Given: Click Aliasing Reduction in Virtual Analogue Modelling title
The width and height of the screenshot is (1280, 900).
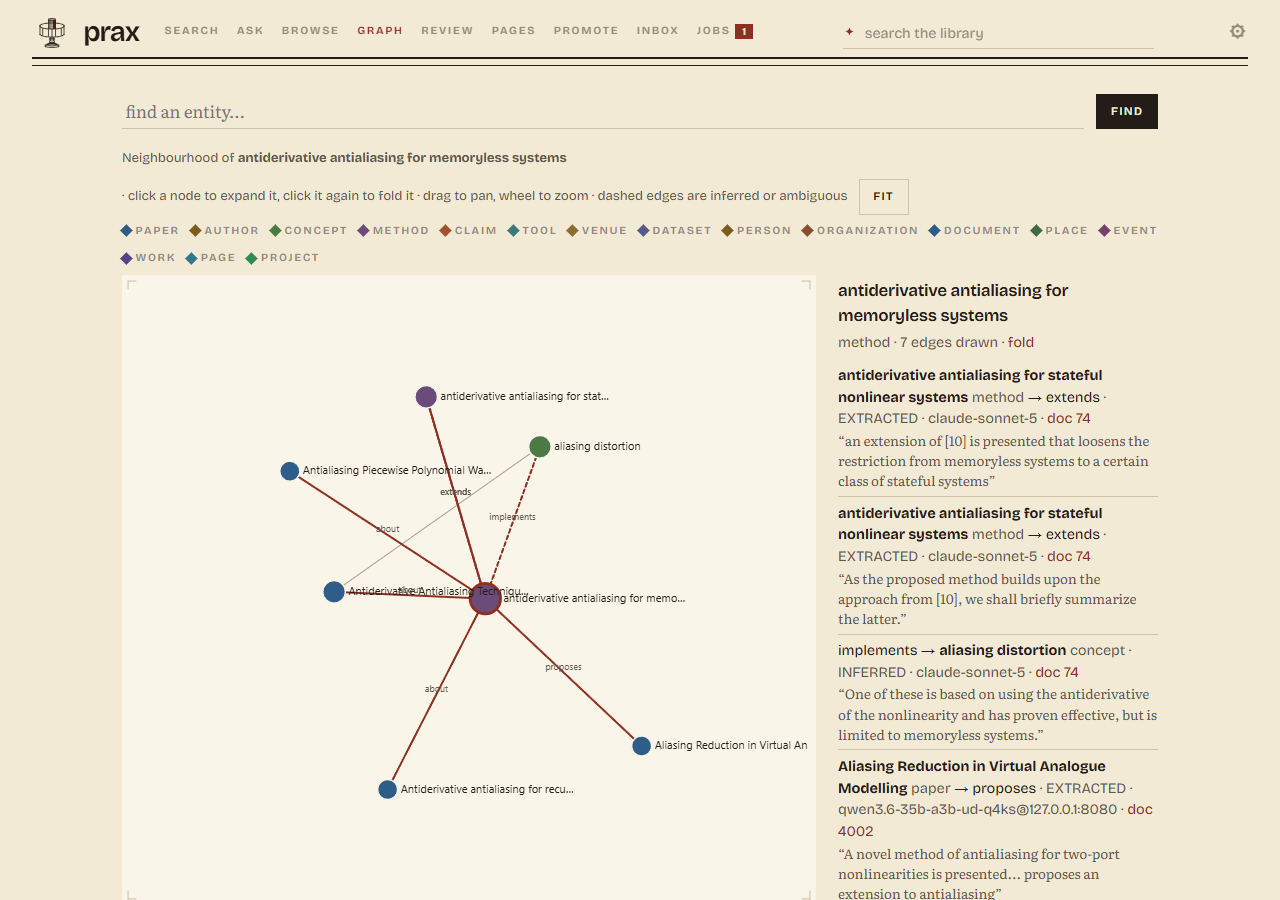Looking at the screenshot, I should 972,777.
